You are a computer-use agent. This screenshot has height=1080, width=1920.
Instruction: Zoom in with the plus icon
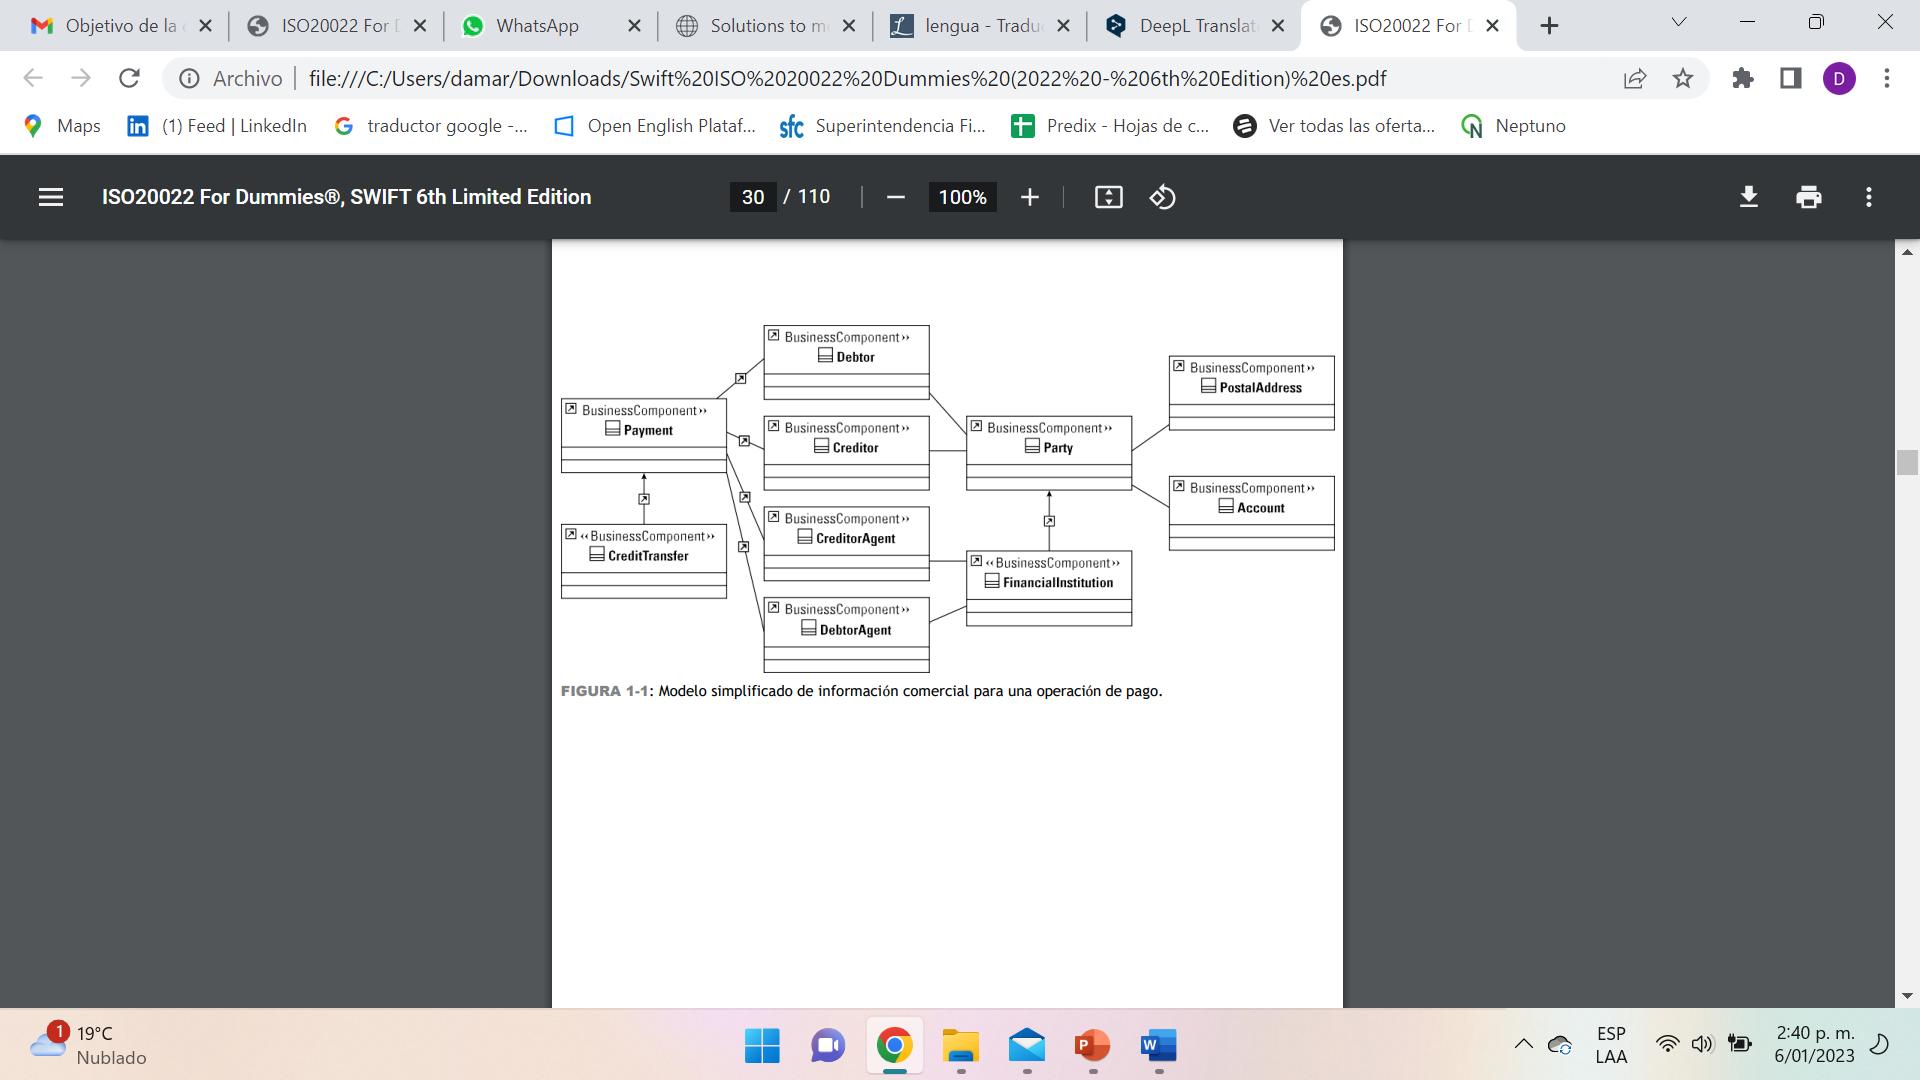[x=1029, y=197]
